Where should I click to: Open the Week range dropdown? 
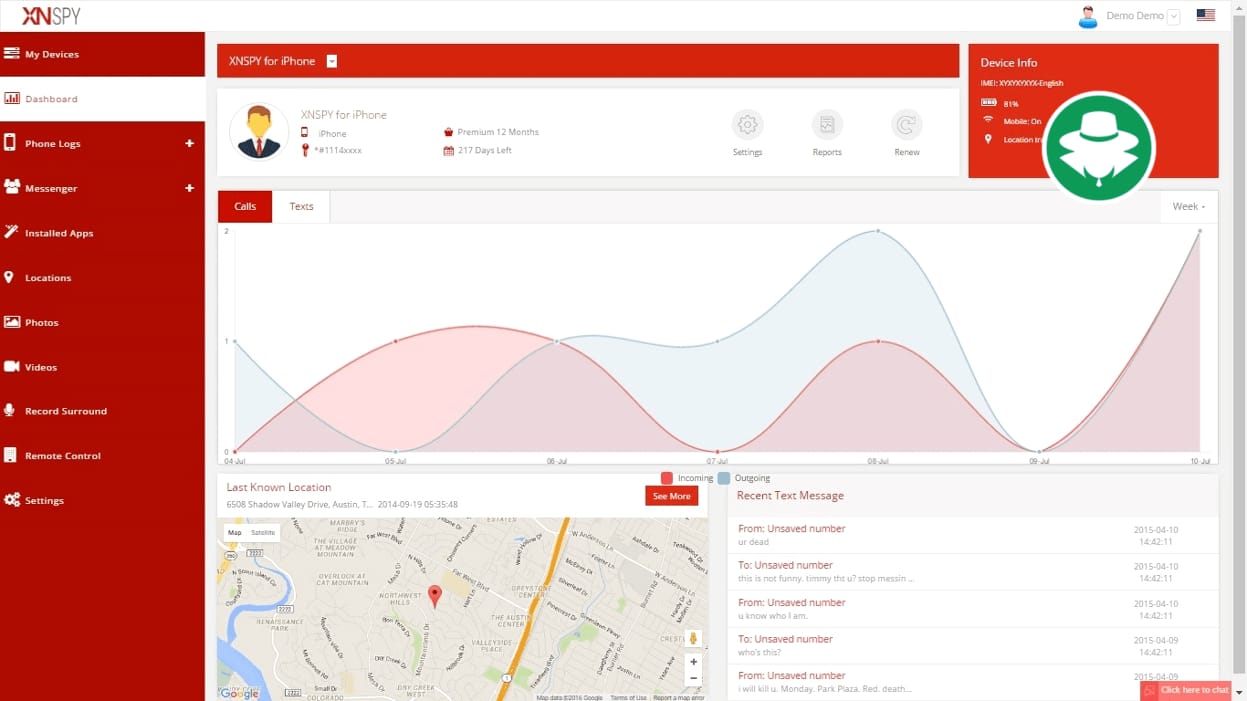(1188, 207)
